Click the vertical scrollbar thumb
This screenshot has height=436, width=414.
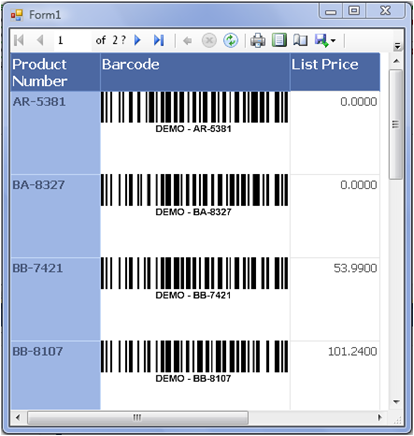tap(396, 124)
